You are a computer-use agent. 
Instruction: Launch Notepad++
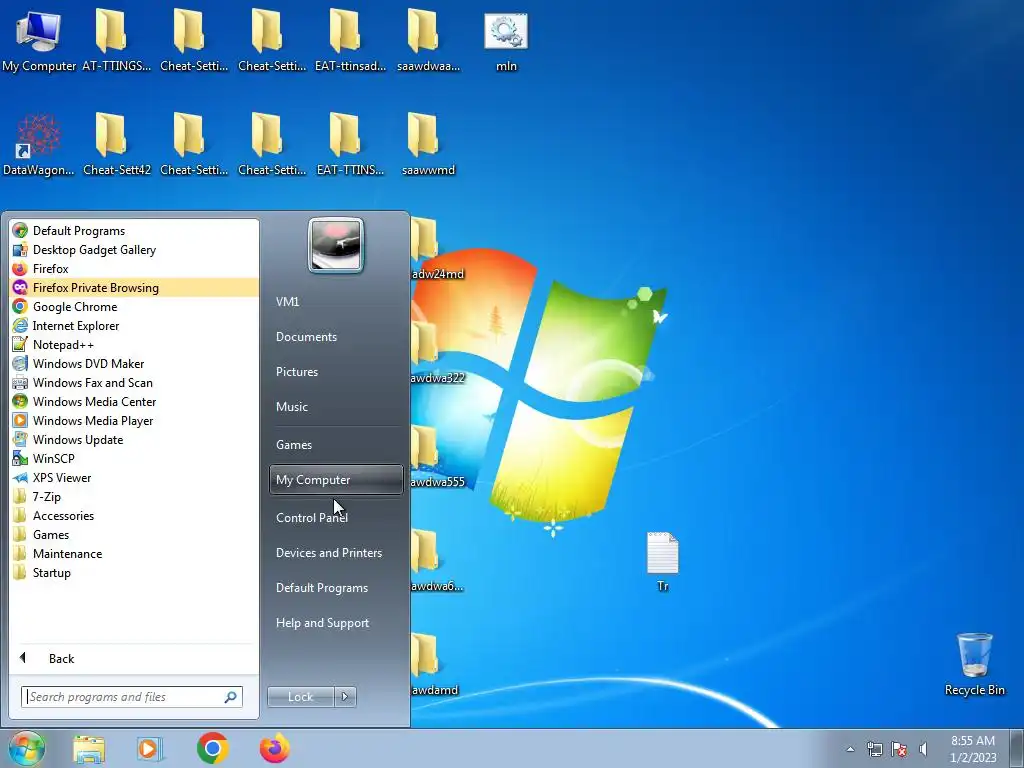[x=134, y=345]
